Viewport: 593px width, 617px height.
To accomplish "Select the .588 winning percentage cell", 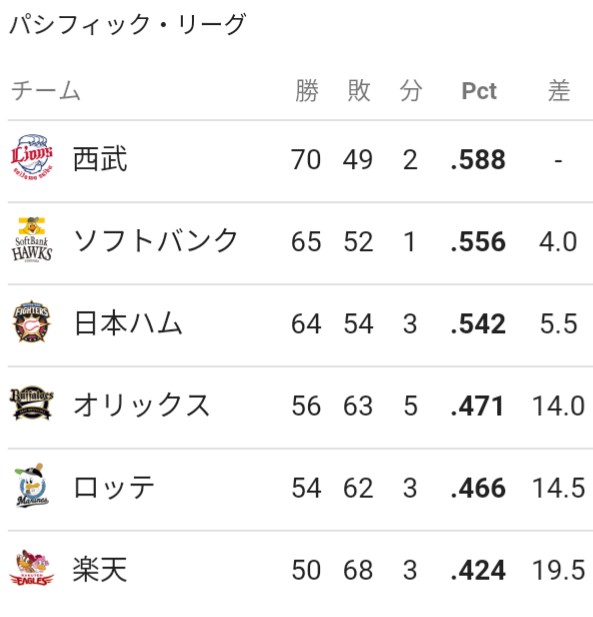I will pos(478,160).
